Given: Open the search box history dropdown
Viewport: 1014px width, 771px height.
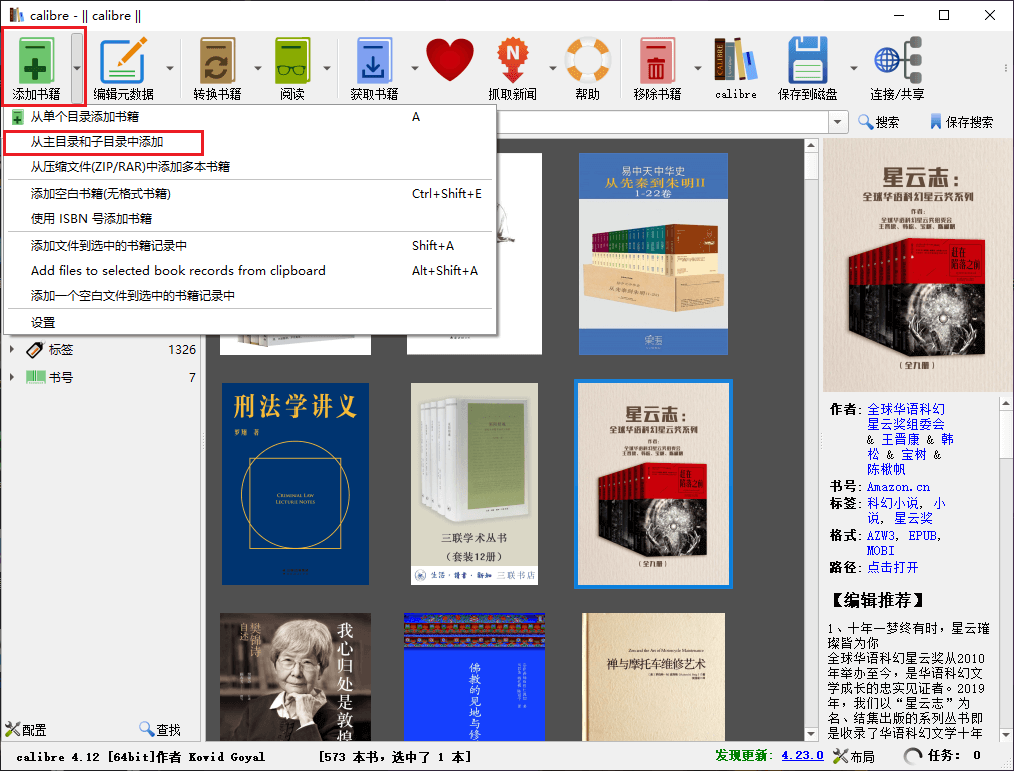Looking at the screenshot, I should point(838,122).
